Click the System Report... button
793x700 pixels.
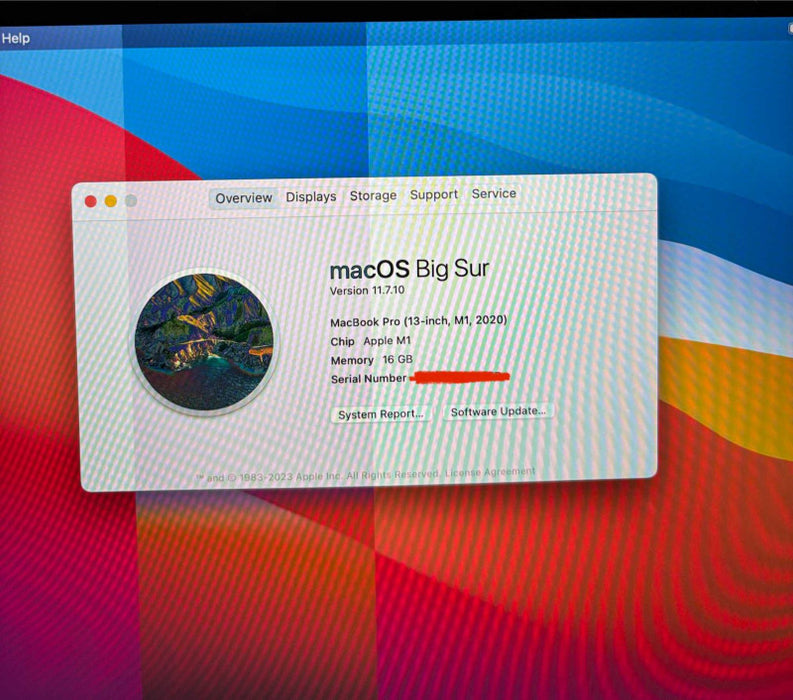[x=380, y=414]
